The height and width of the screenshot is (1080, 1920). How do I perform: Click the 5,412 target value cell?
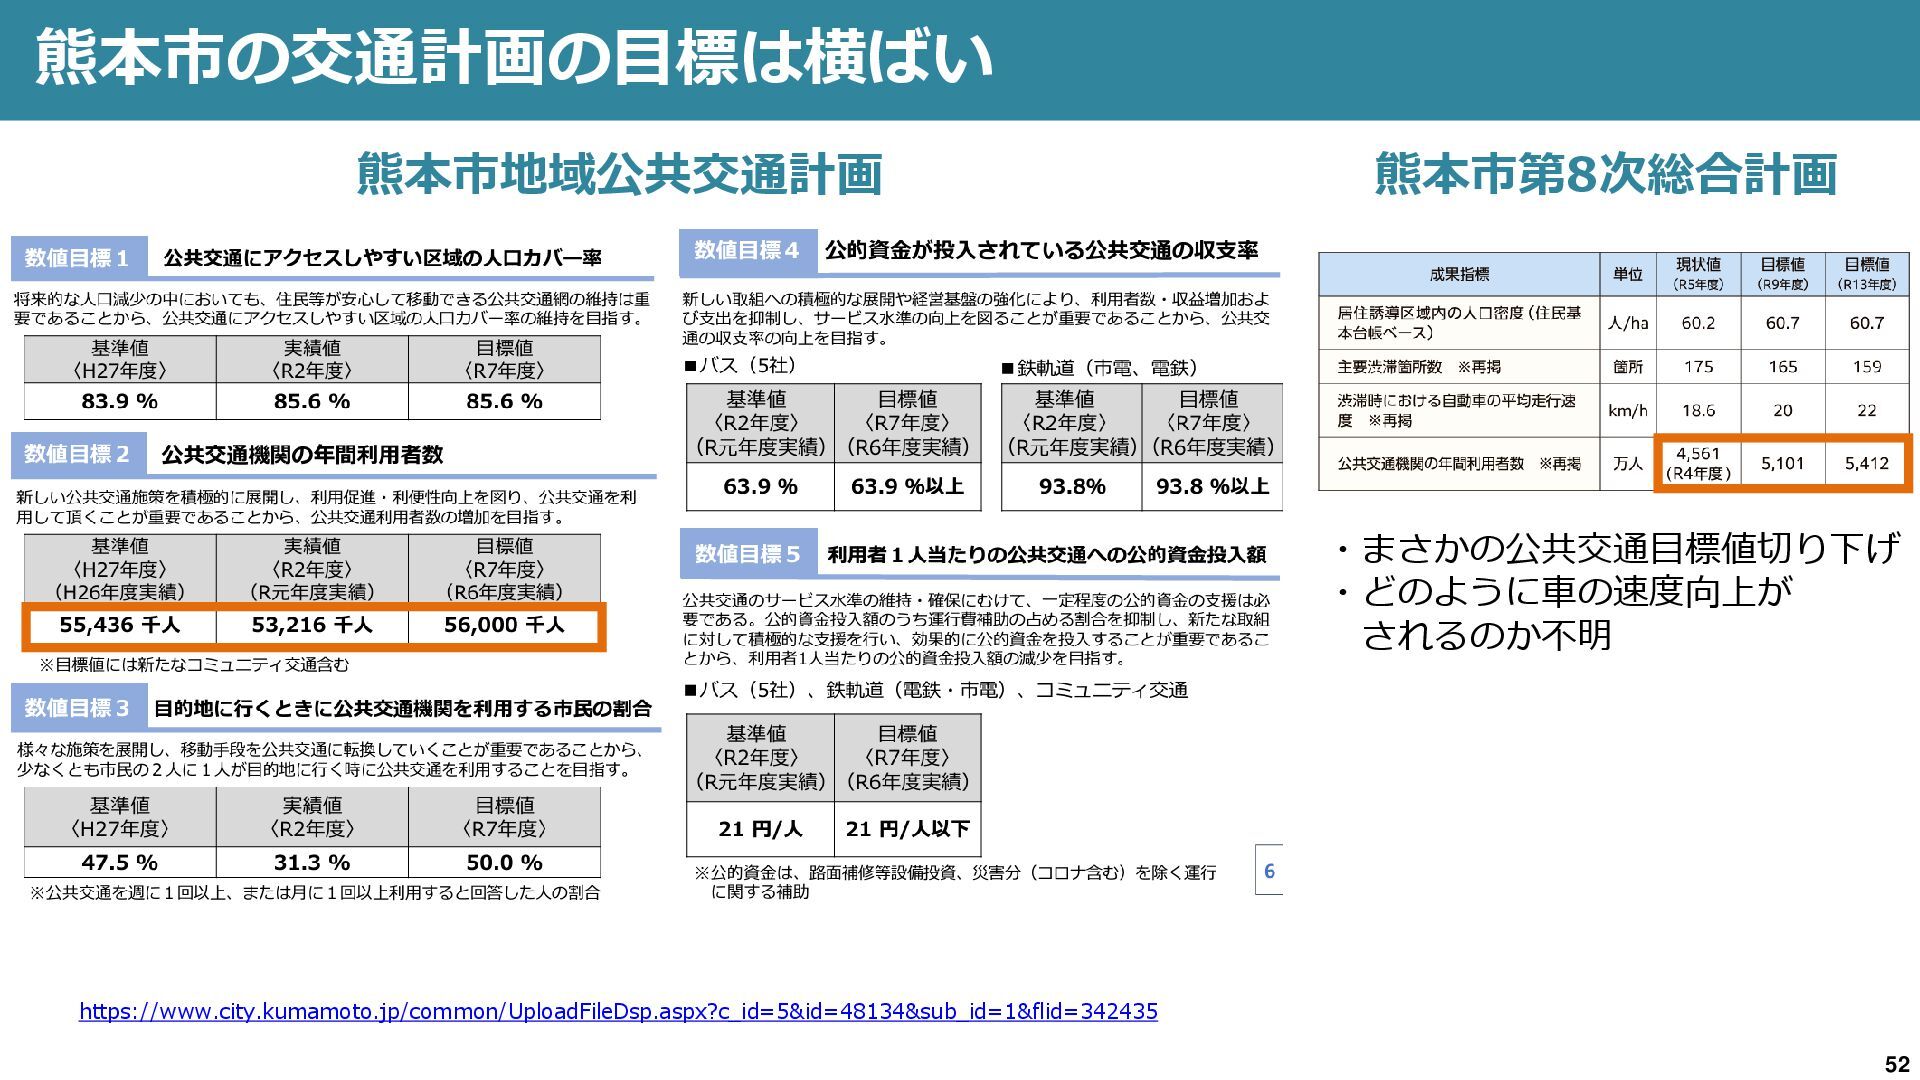[x=1866, y=463]
